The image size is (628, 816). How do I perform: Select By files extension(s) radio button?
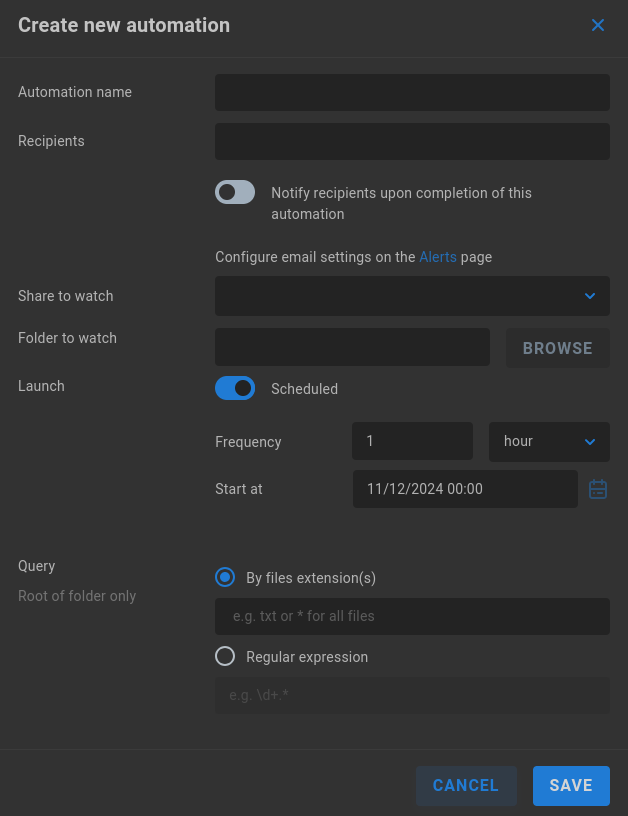225,578
